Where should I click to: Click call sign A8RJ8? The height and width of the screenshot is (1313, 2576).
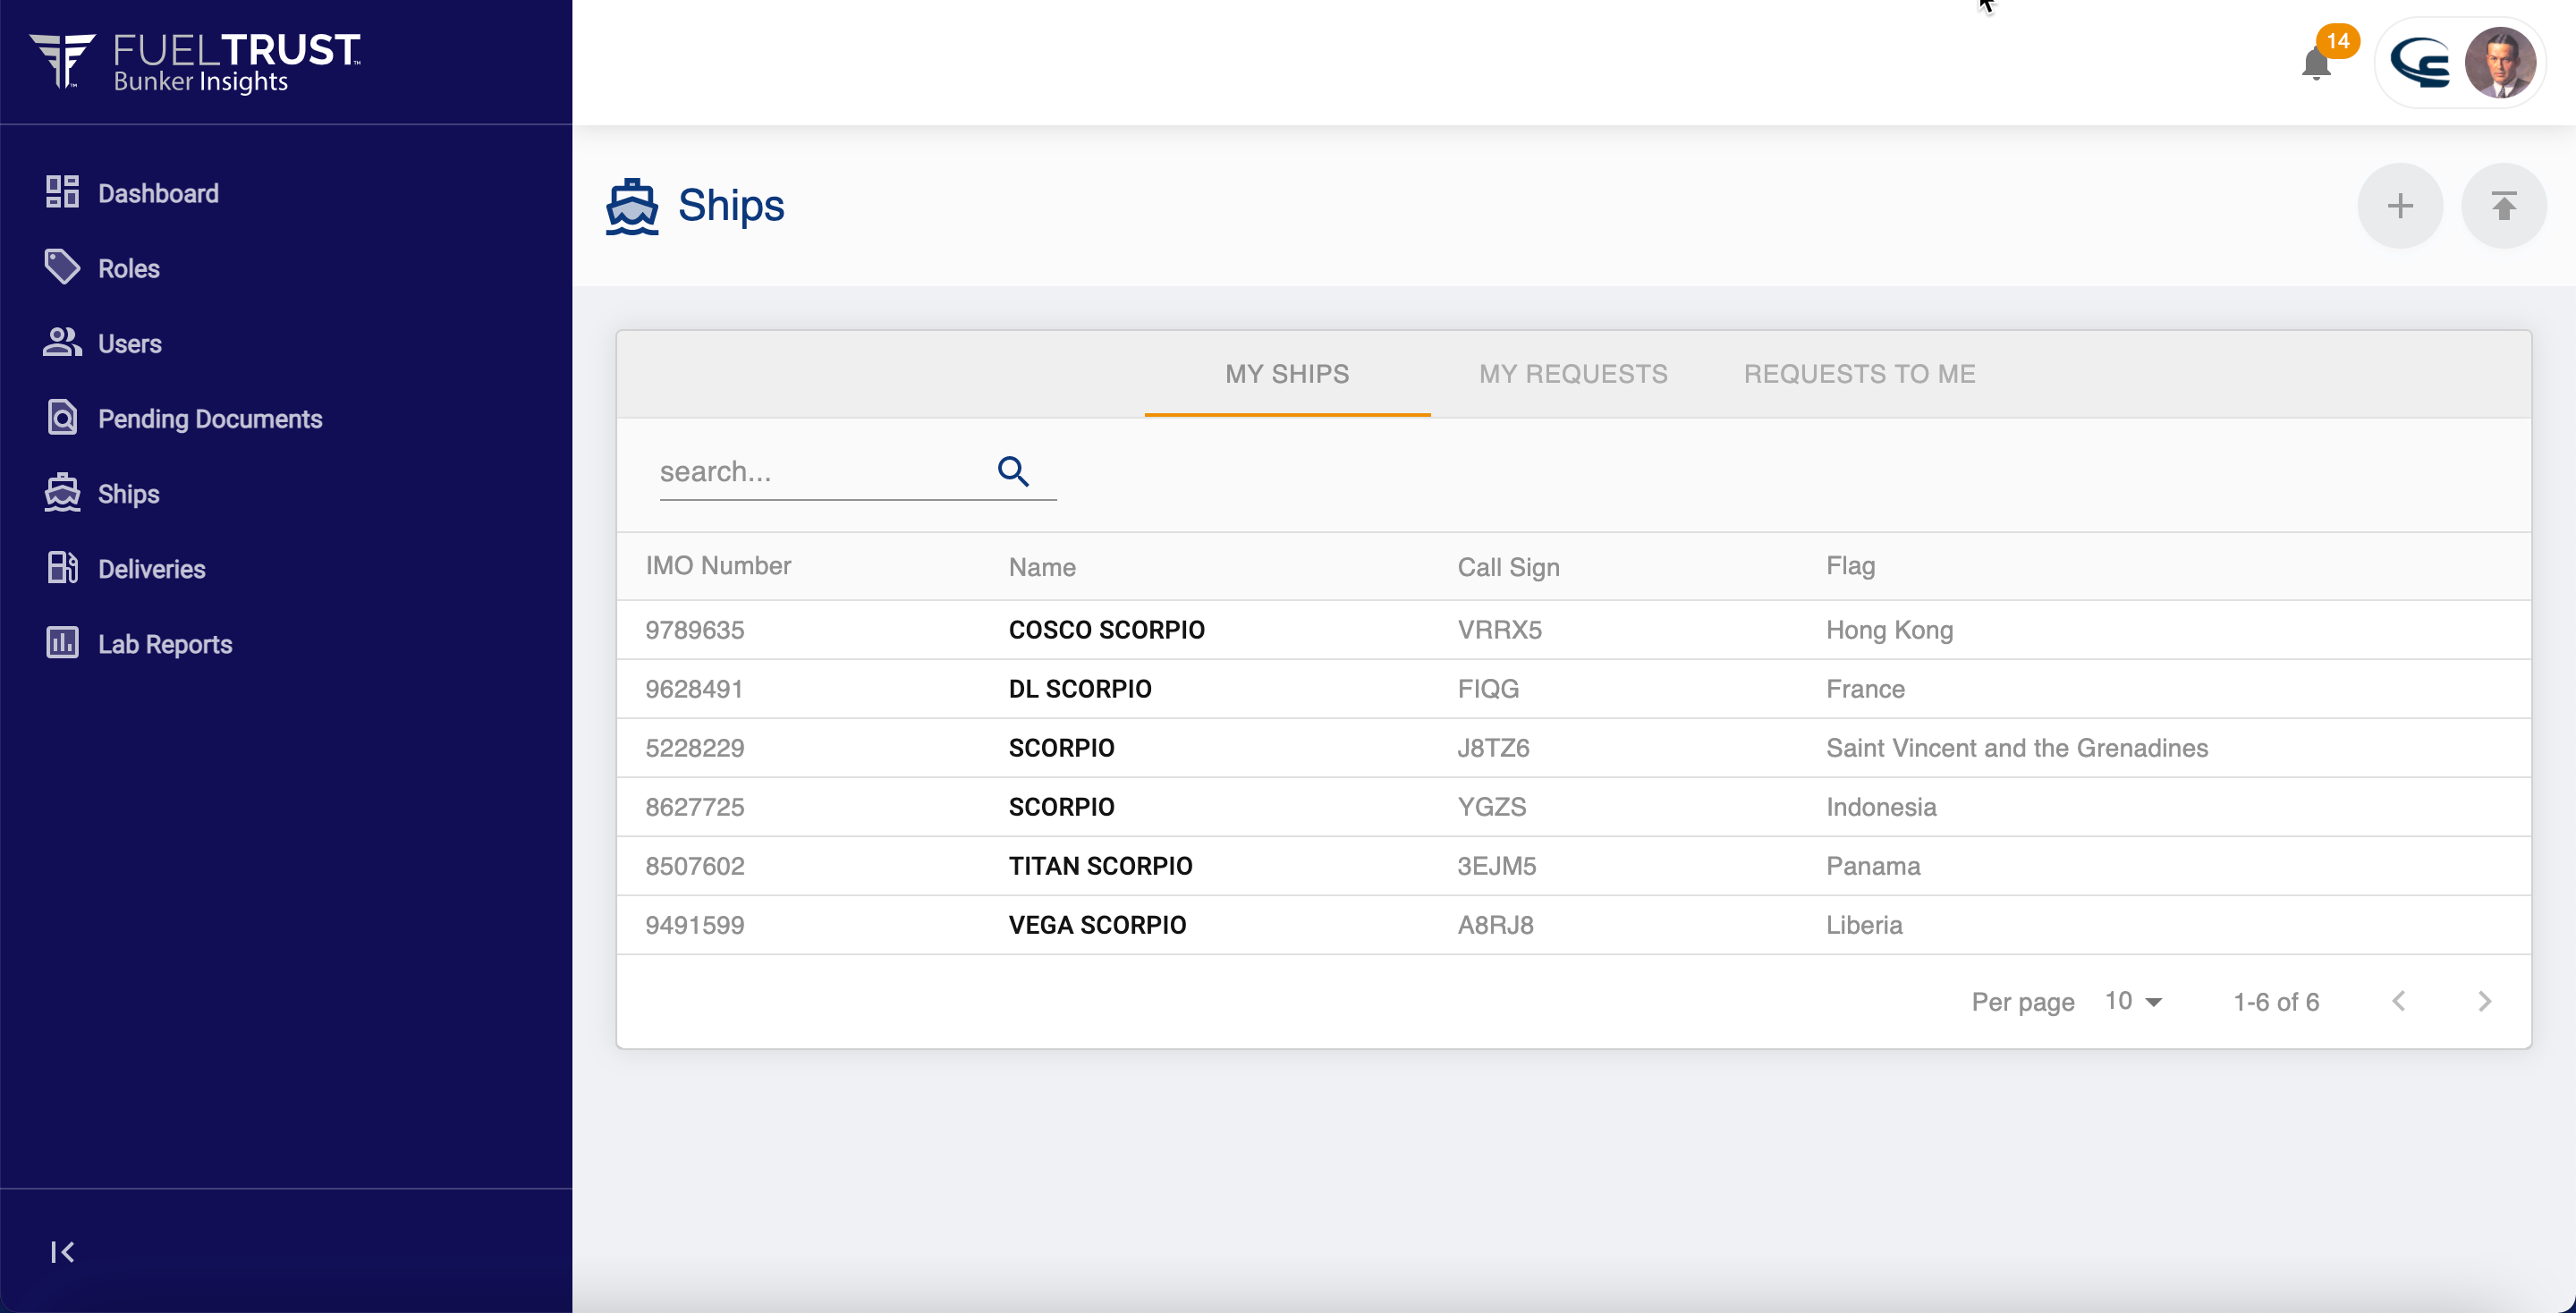(x=1495, y=925)
